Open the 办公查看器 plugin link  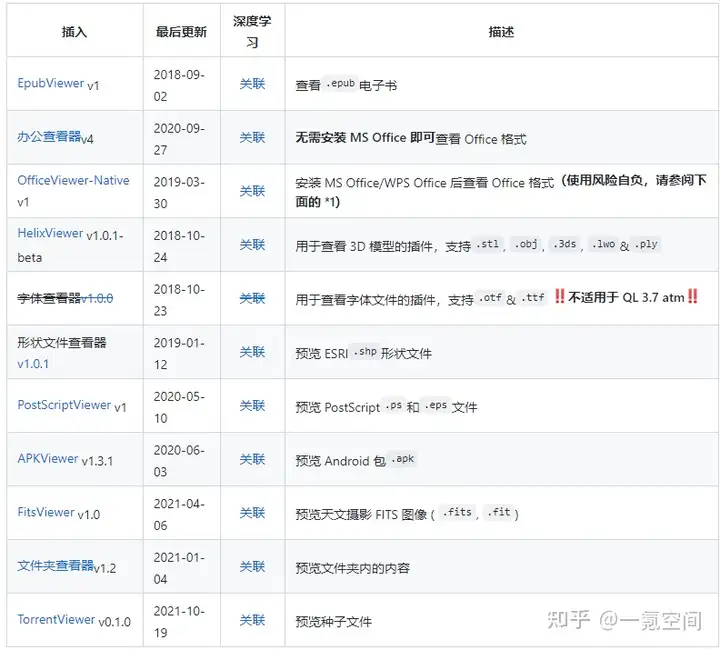tap(49, 136)
